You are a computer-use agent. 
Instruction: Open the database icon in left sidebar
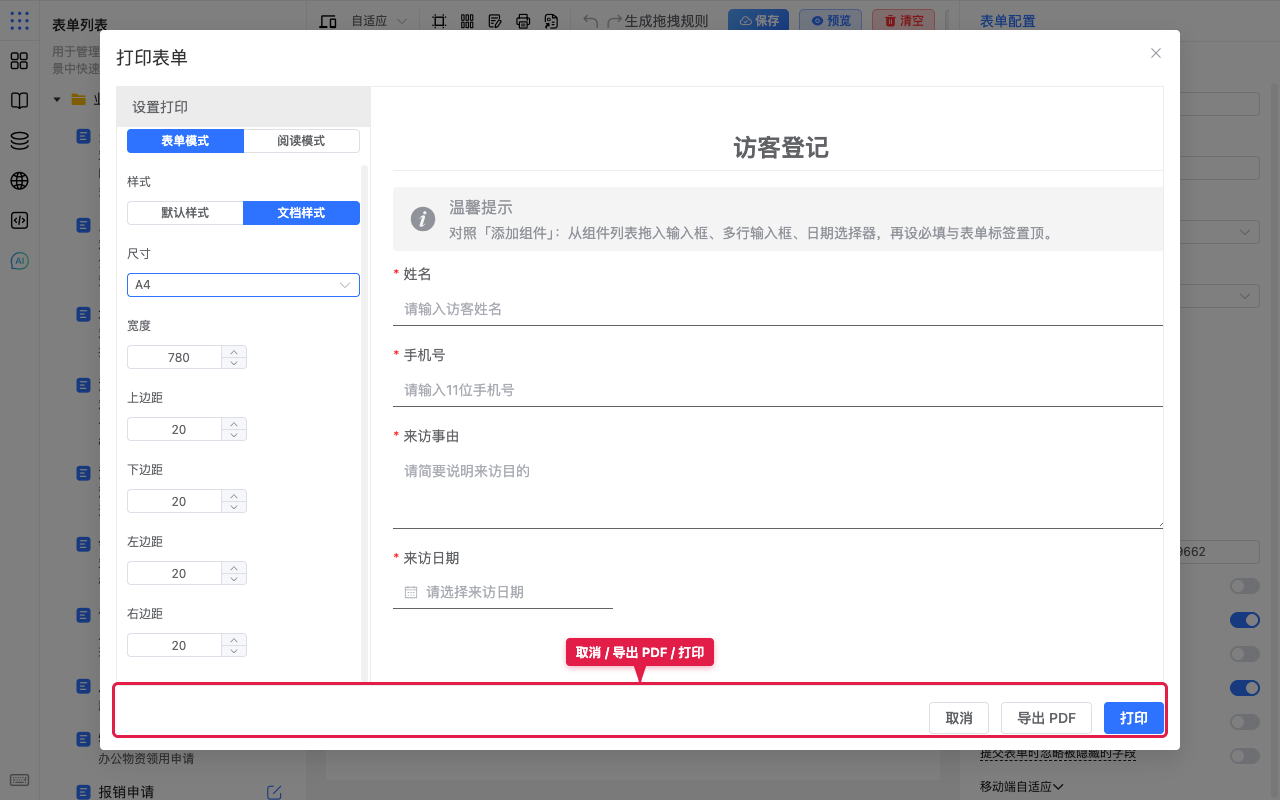tap(19, 141)
